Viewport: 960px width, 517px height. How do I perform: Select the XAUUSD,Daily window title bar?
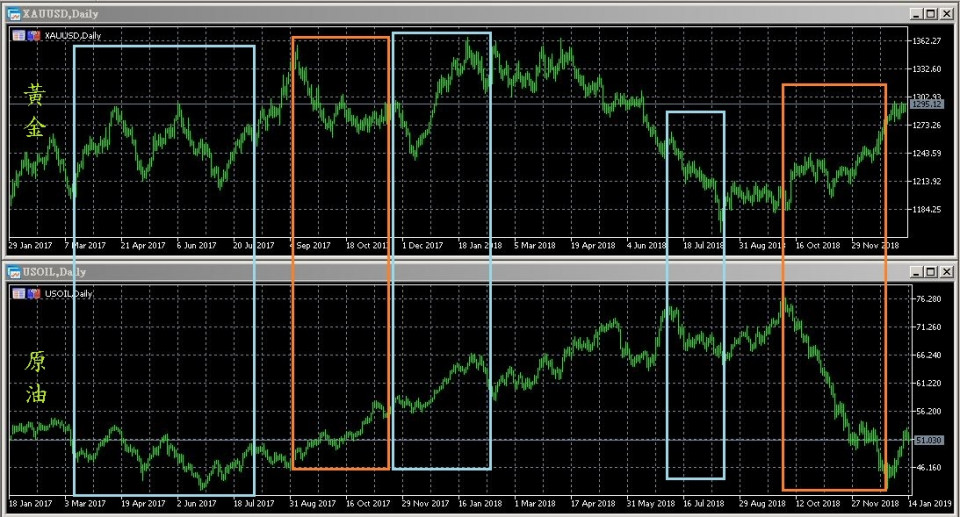(400, 14)
